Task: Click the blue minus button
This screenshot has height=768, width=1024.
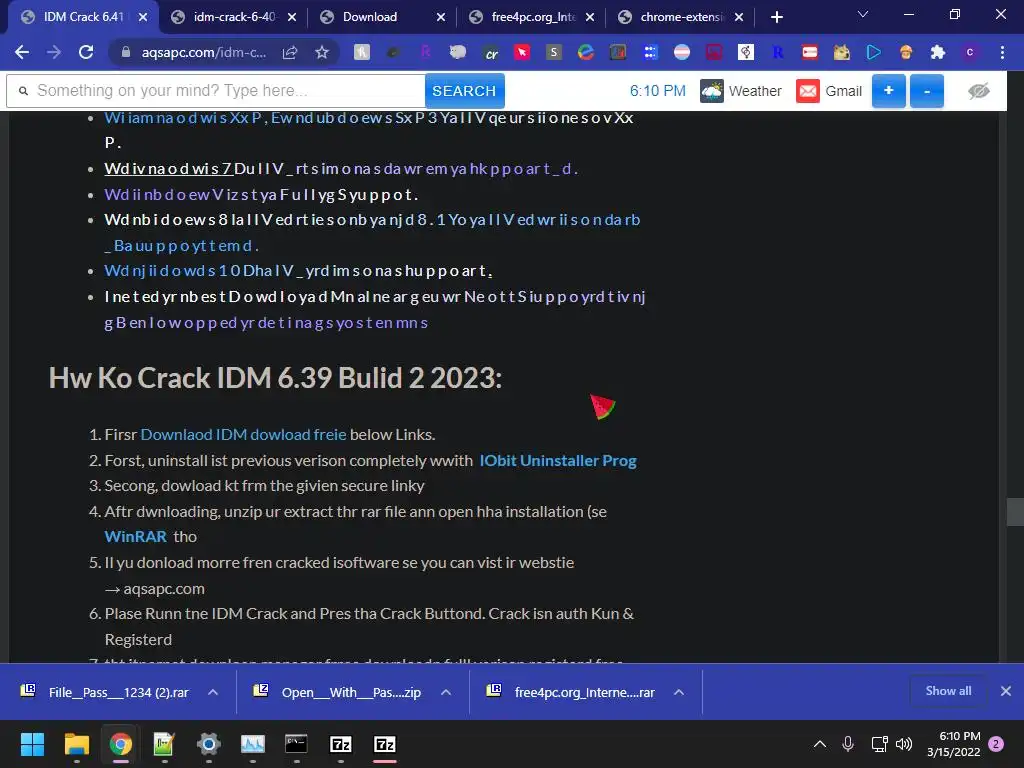Action: 927,91
